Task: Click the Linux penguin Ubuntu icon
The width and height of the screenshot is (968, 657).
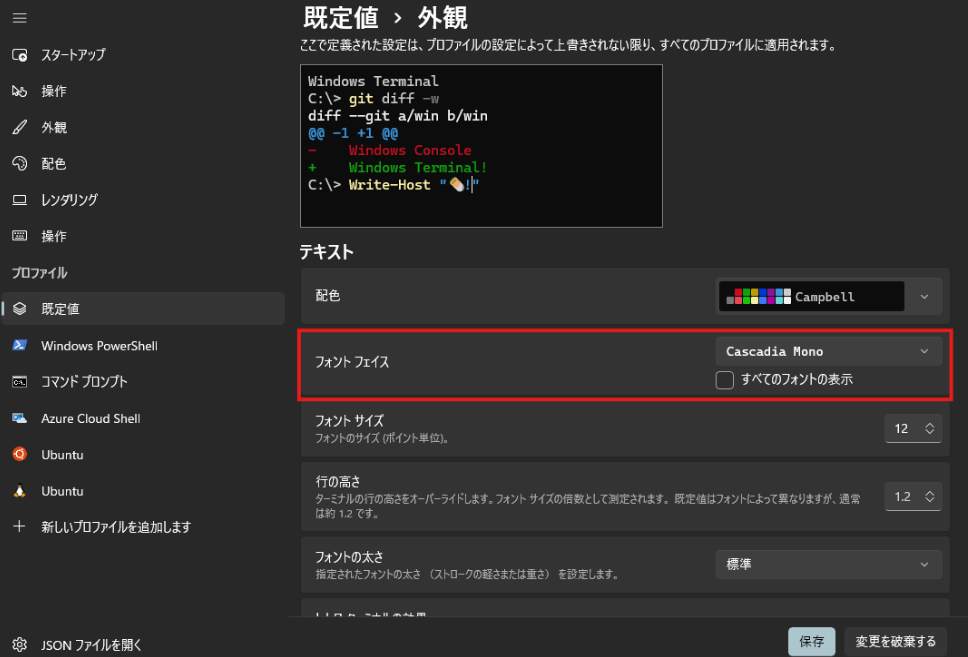Action: point(20,491)
